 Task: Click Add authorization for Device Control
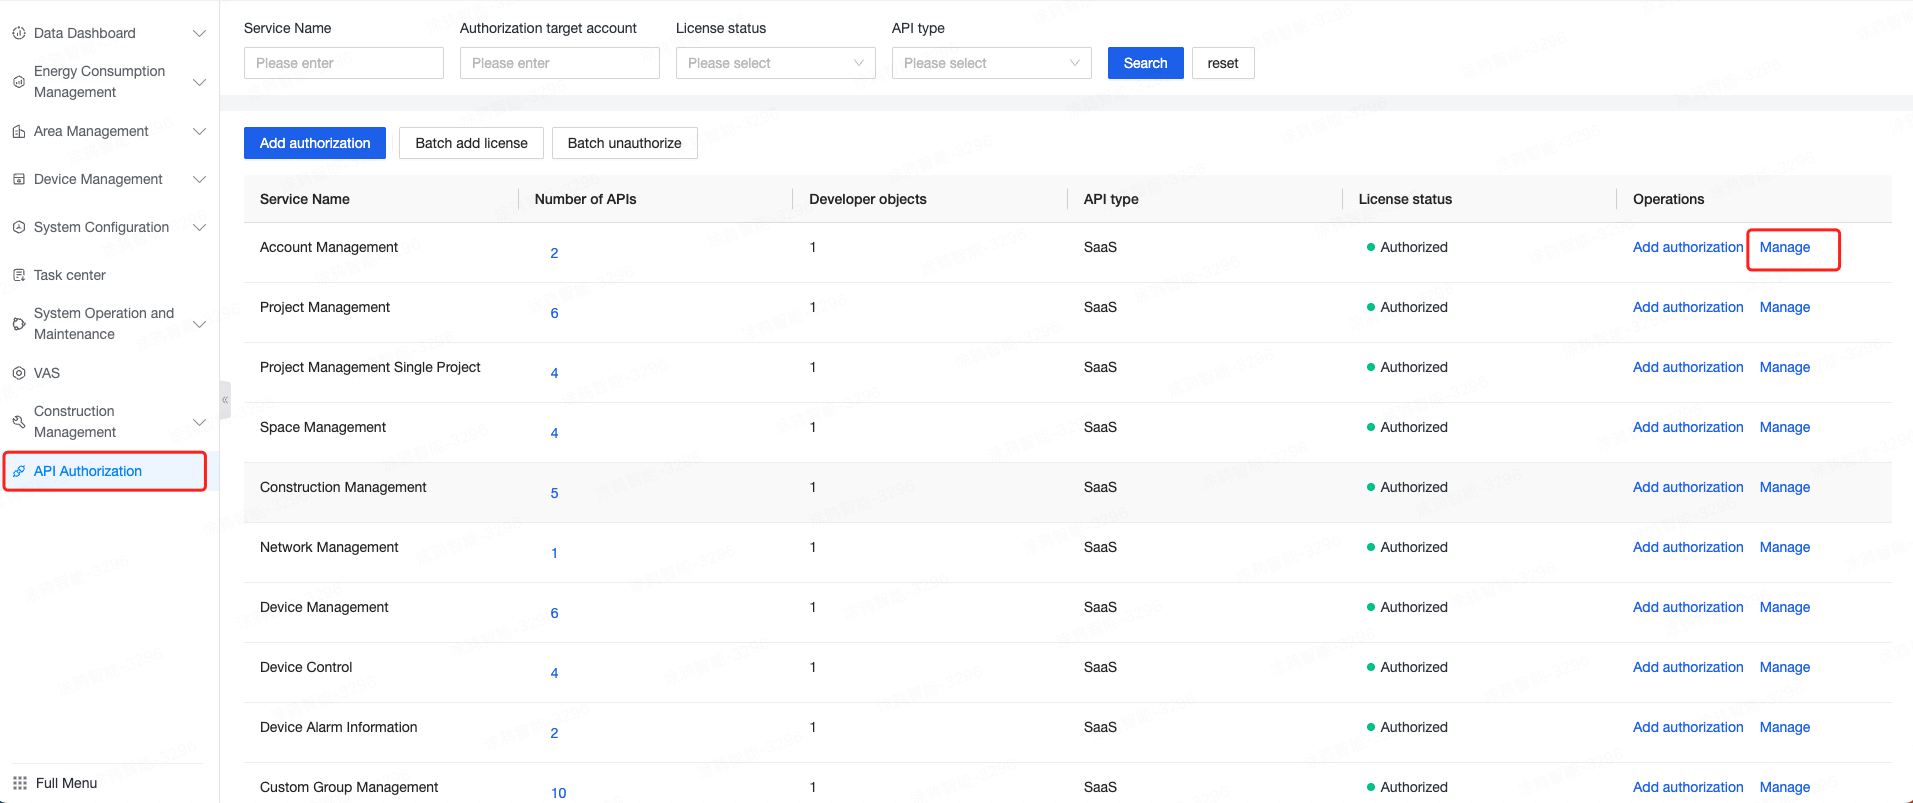pos(1688,667)
